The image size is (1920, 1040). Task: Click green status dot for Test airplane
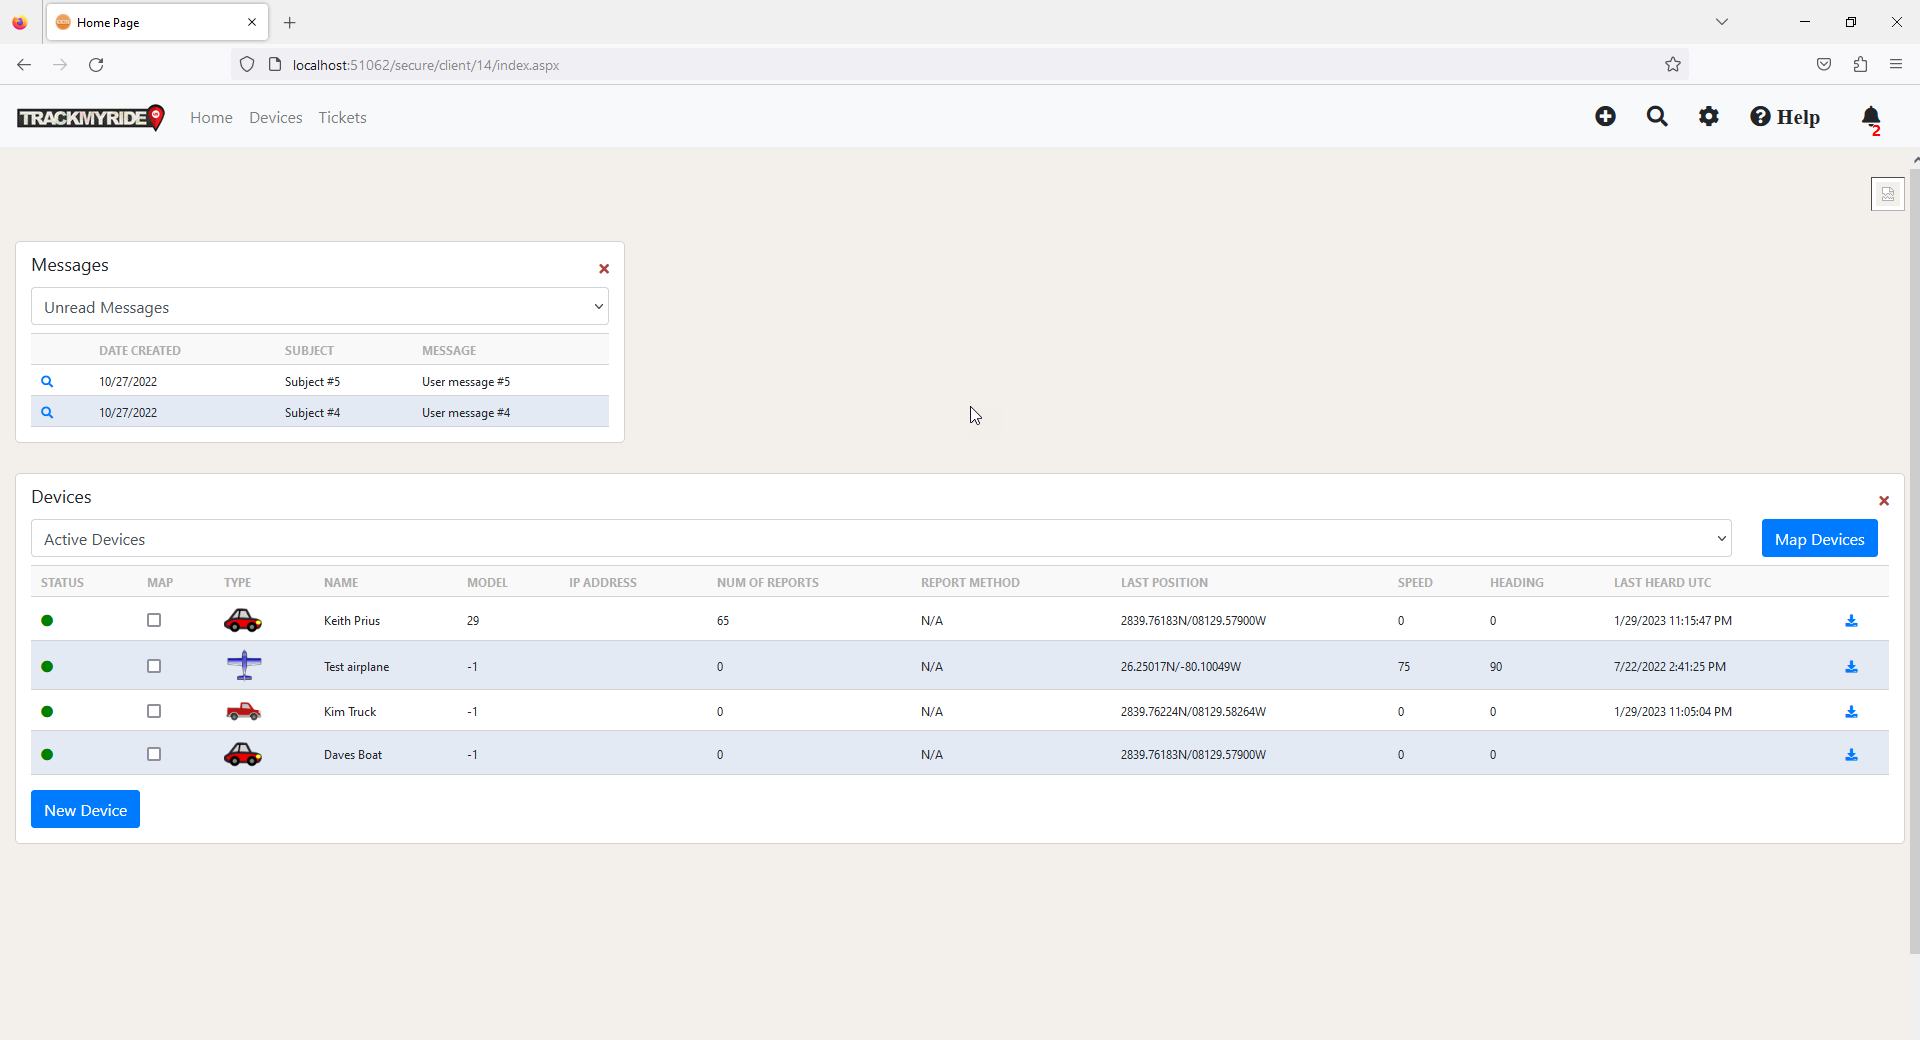pos(47,667)
